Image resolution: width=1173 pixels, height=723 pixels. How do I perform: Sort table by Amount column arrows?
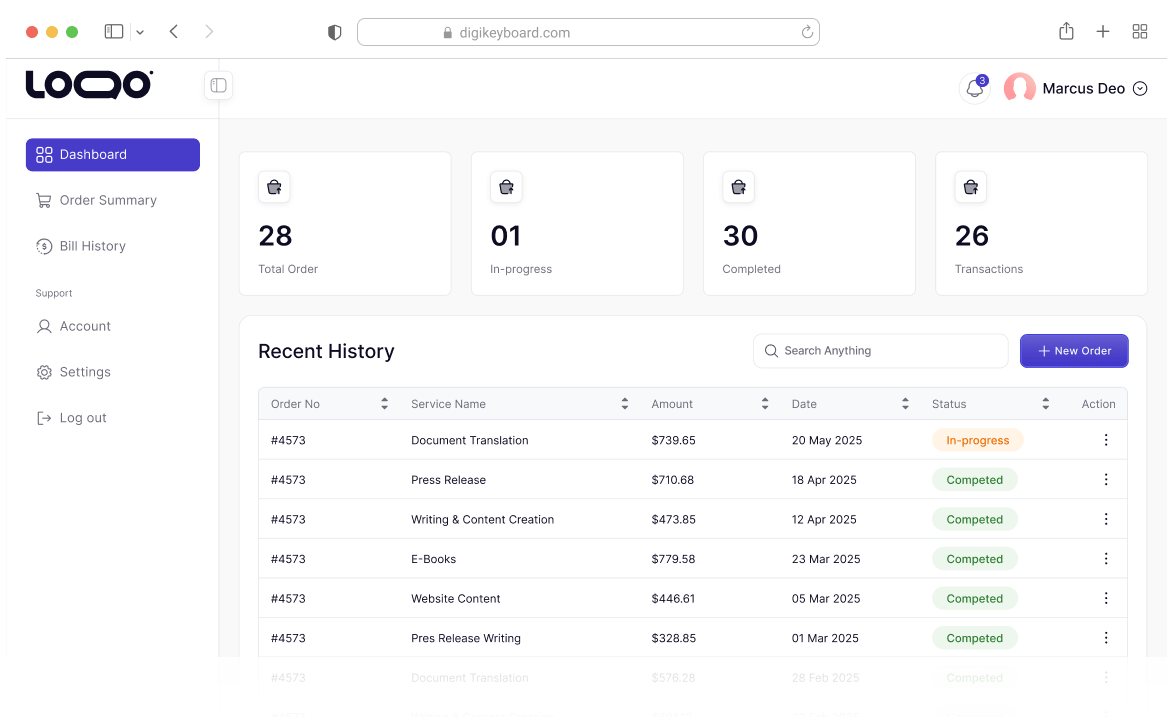764,404
